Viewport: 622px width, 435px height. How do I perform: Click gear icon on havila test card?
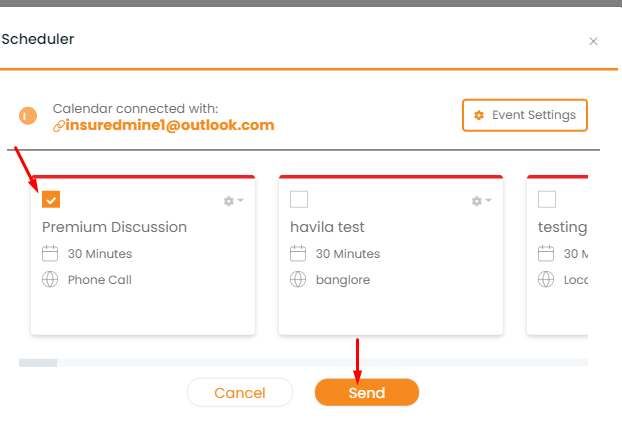(476, 201)
